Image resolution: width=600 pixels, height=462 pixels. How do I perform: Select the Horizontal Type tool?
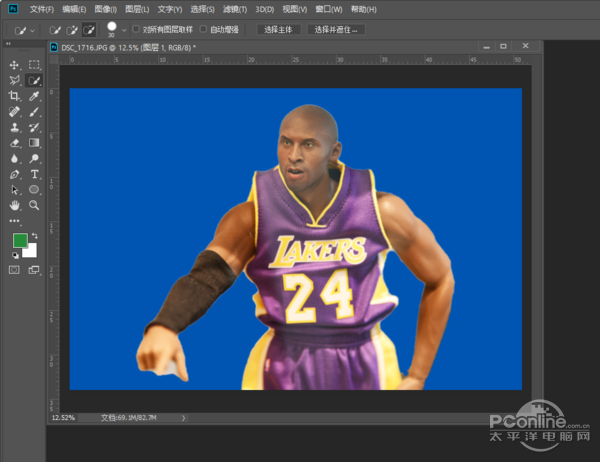pos(34,174)
